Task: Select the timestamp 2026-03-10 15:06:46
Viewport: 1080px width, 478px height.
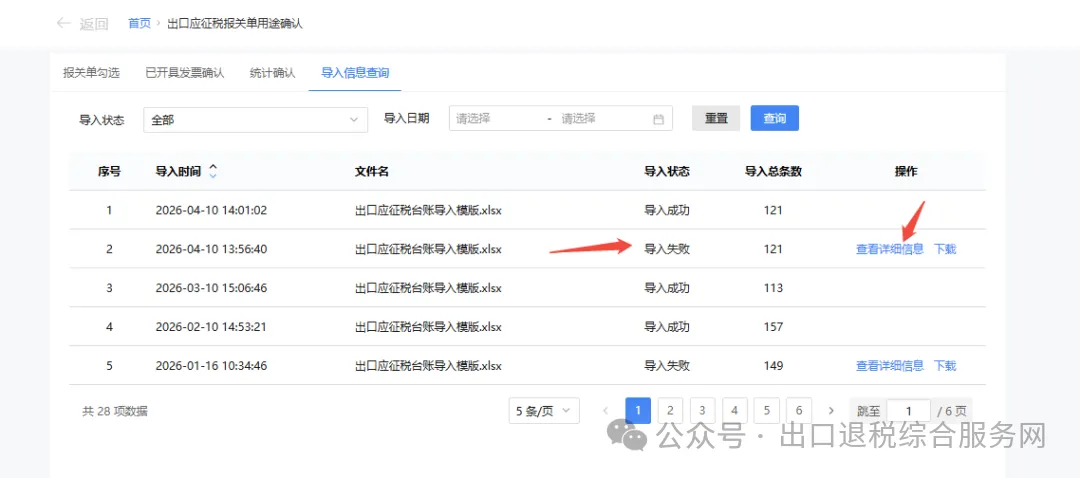Action: (211, 288)
